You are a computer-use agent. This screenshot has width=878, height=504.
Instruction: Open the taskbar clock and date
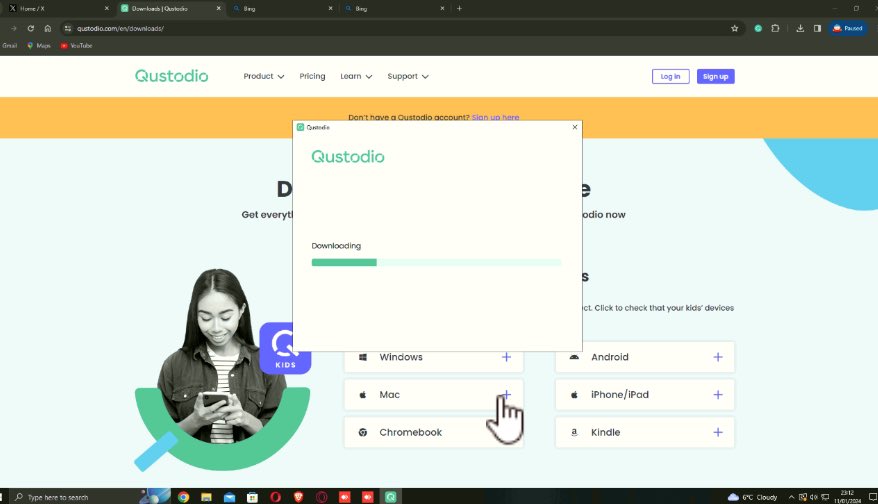click(x=847, y=497)
